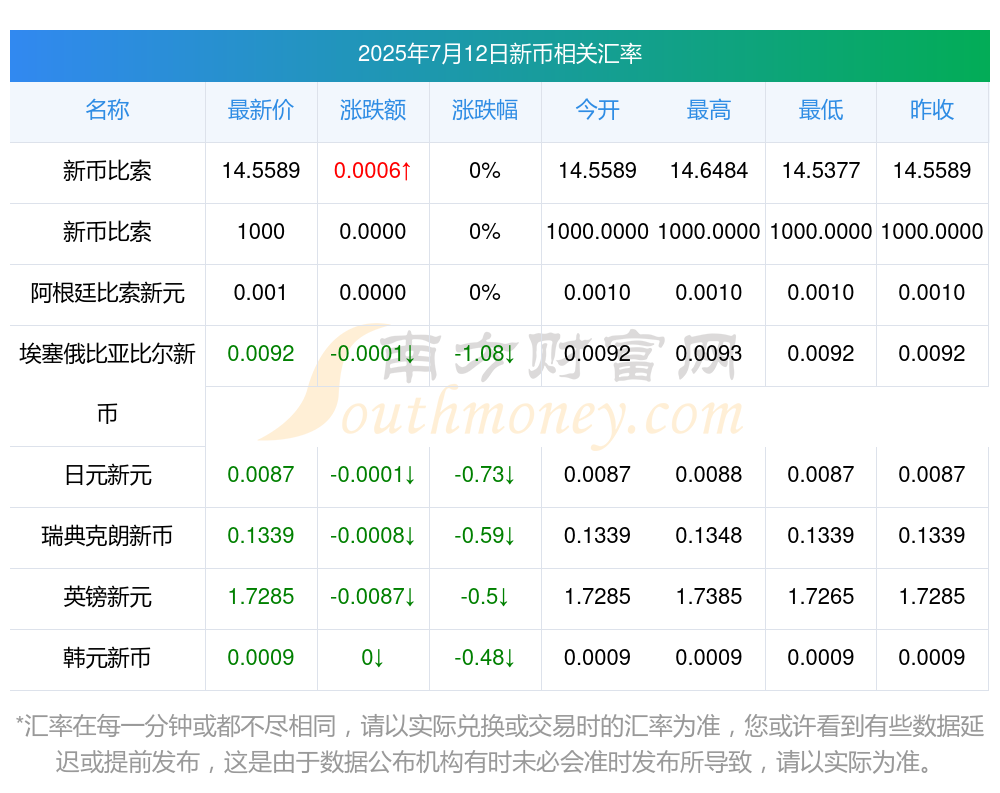Click the 阿根廷比索新元 row name
Image resolution: width=1000 pixels, height=793 pixels.
point(107,293)
